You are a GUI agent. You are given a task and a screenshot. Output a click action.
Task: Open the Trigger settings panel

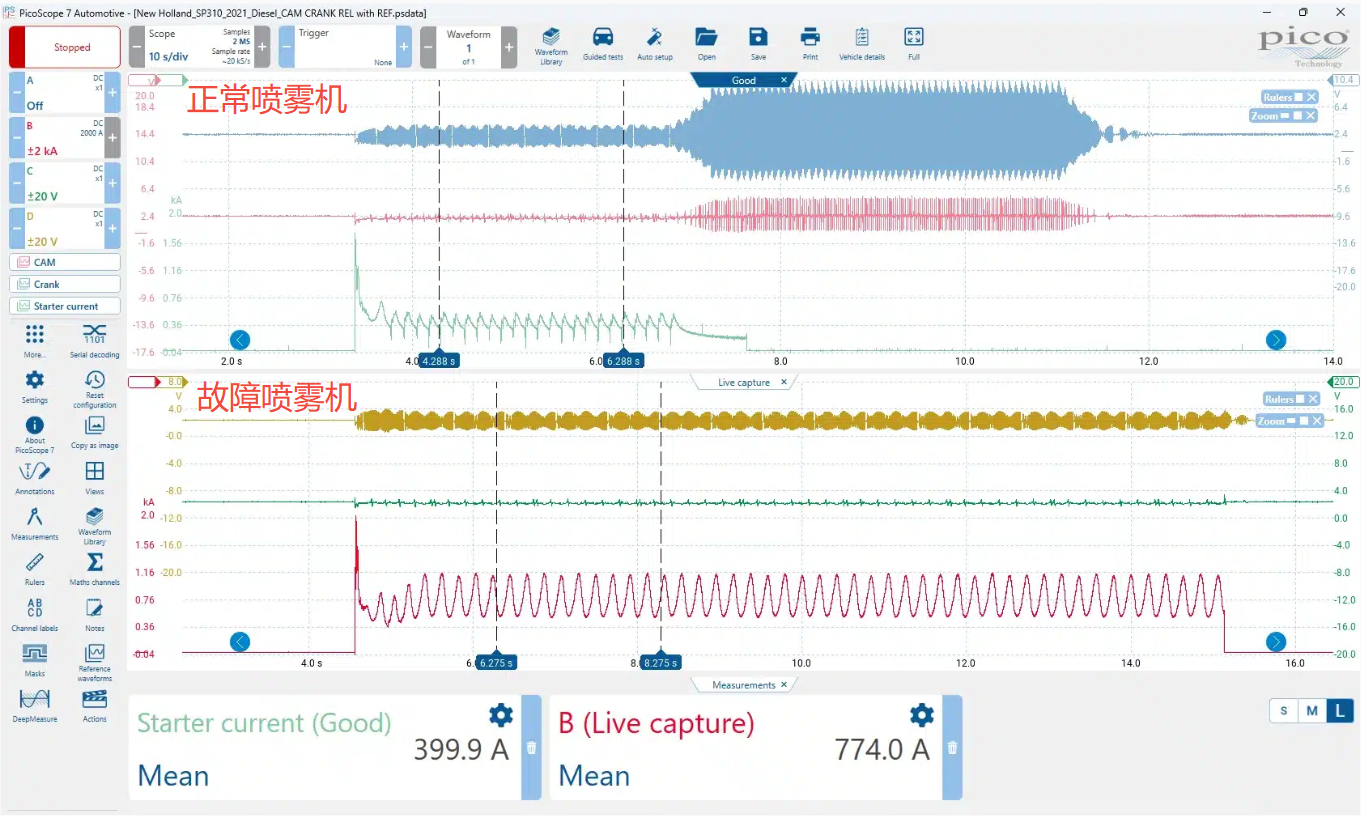pos(346,47)
